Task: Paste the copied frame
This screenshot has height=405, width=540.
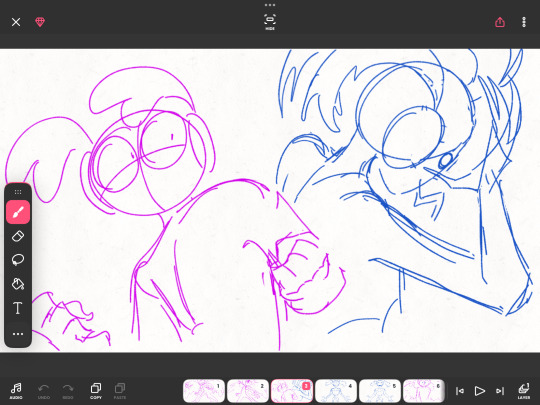Action: click(120, 391)
